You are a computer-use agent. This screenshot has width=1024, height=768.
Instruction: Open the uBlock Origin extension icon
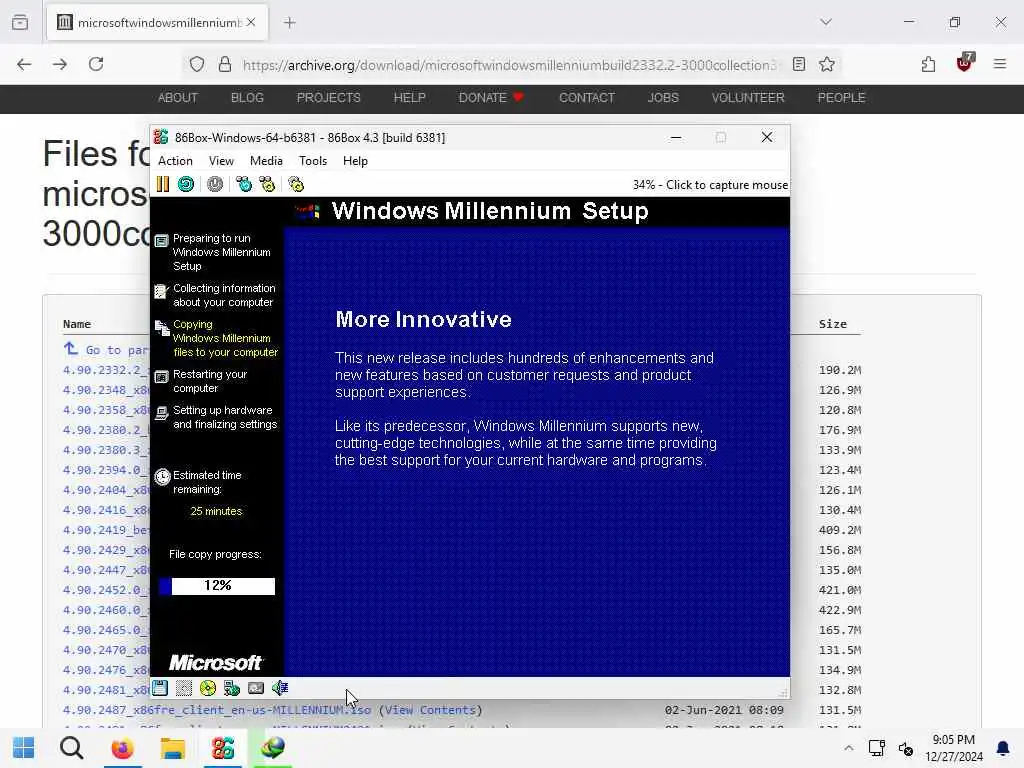pos(965,63)
